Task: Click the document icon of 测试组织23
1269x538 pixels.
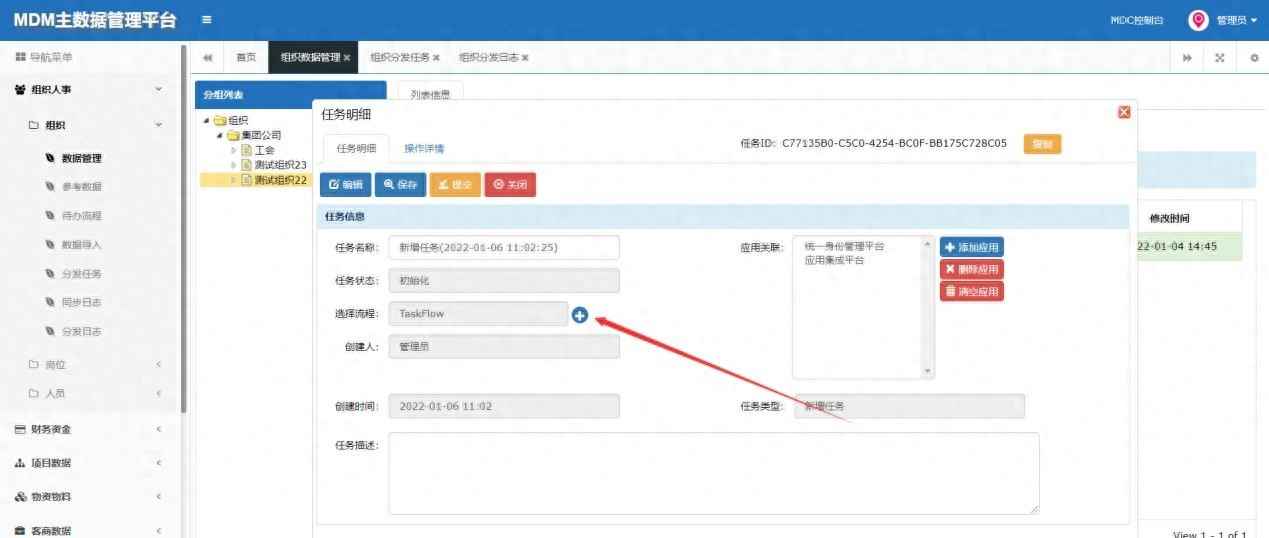Action: [x=247, y=165]
